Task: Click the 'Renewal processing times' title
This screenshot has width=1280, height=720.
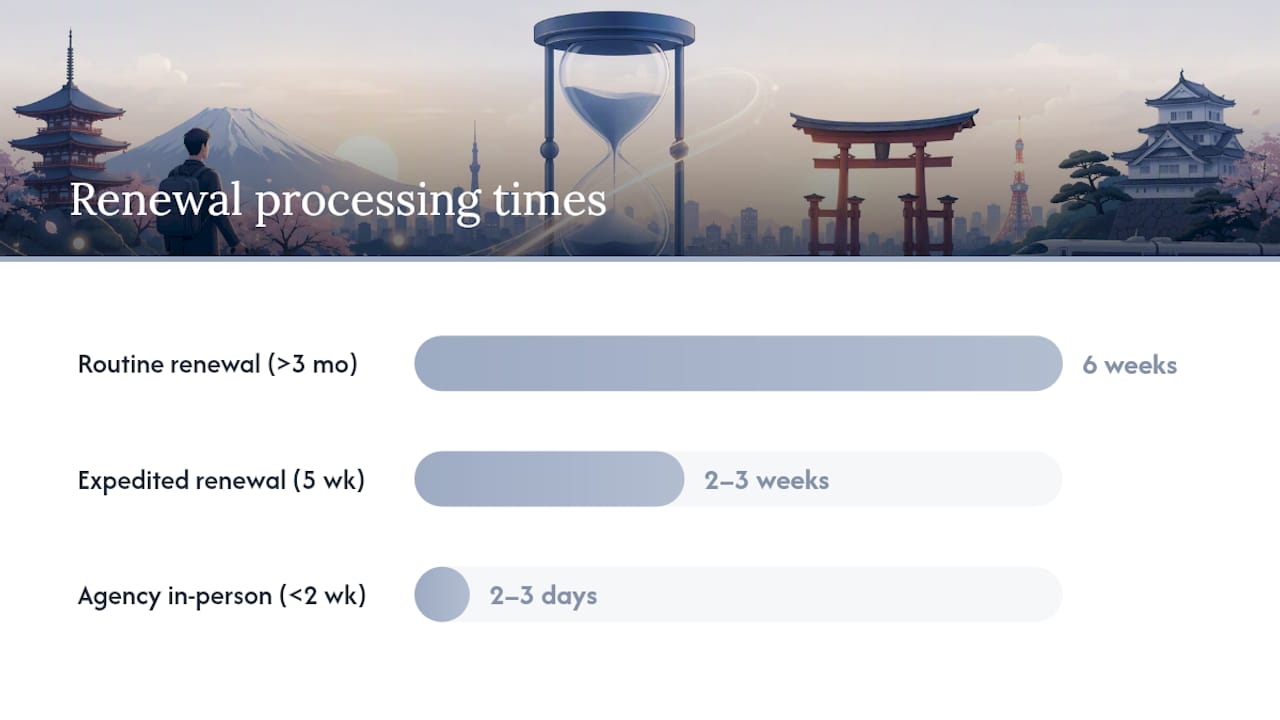Action: tap(338, 200)
